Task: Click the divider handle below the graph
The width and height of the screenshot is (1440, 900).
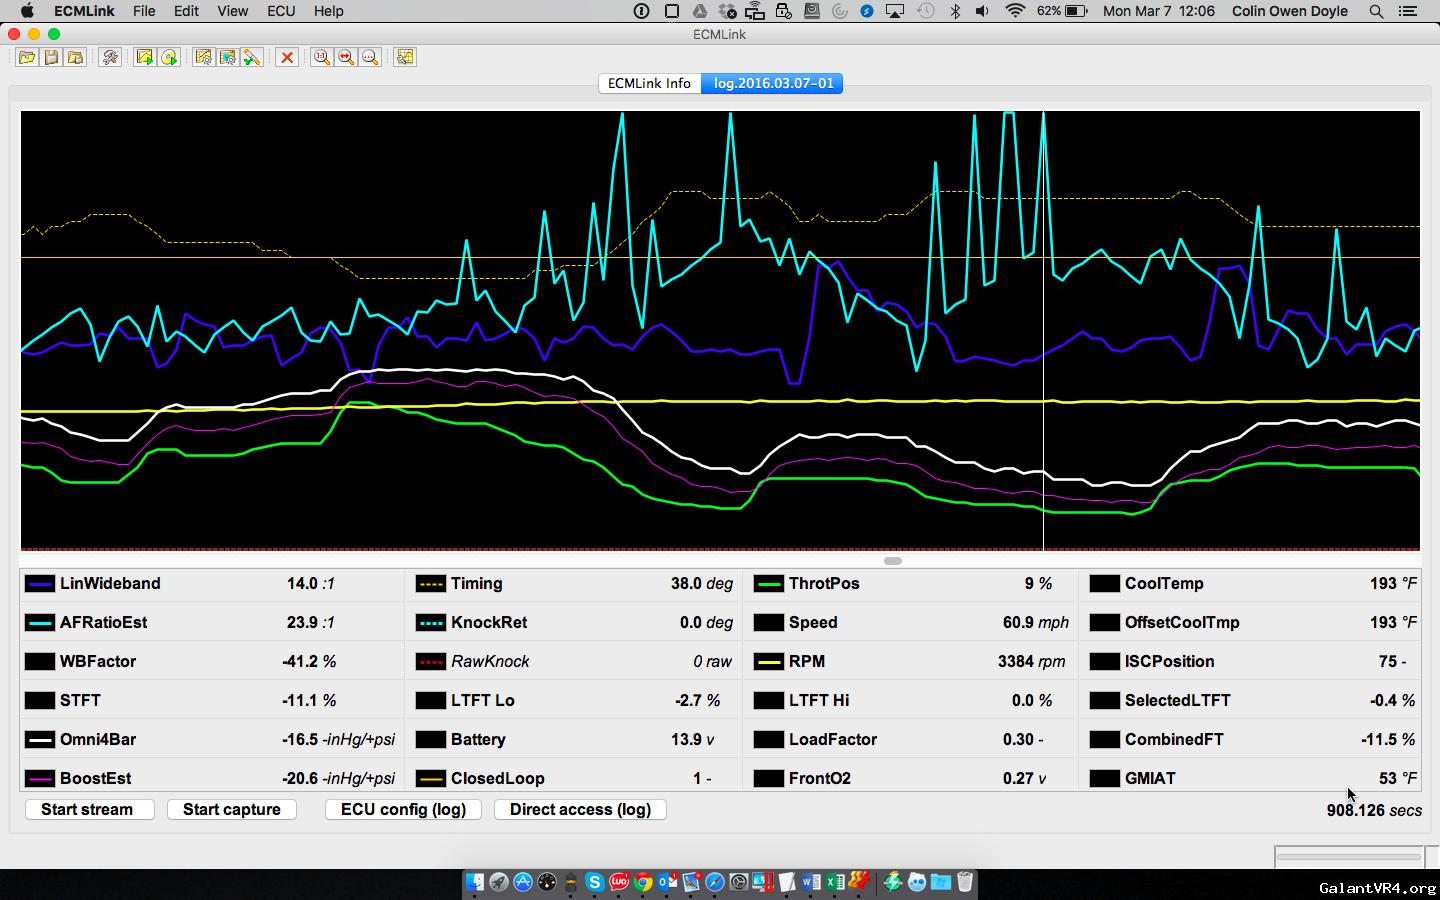Action: pyautogui.click(x=893, y=561)
